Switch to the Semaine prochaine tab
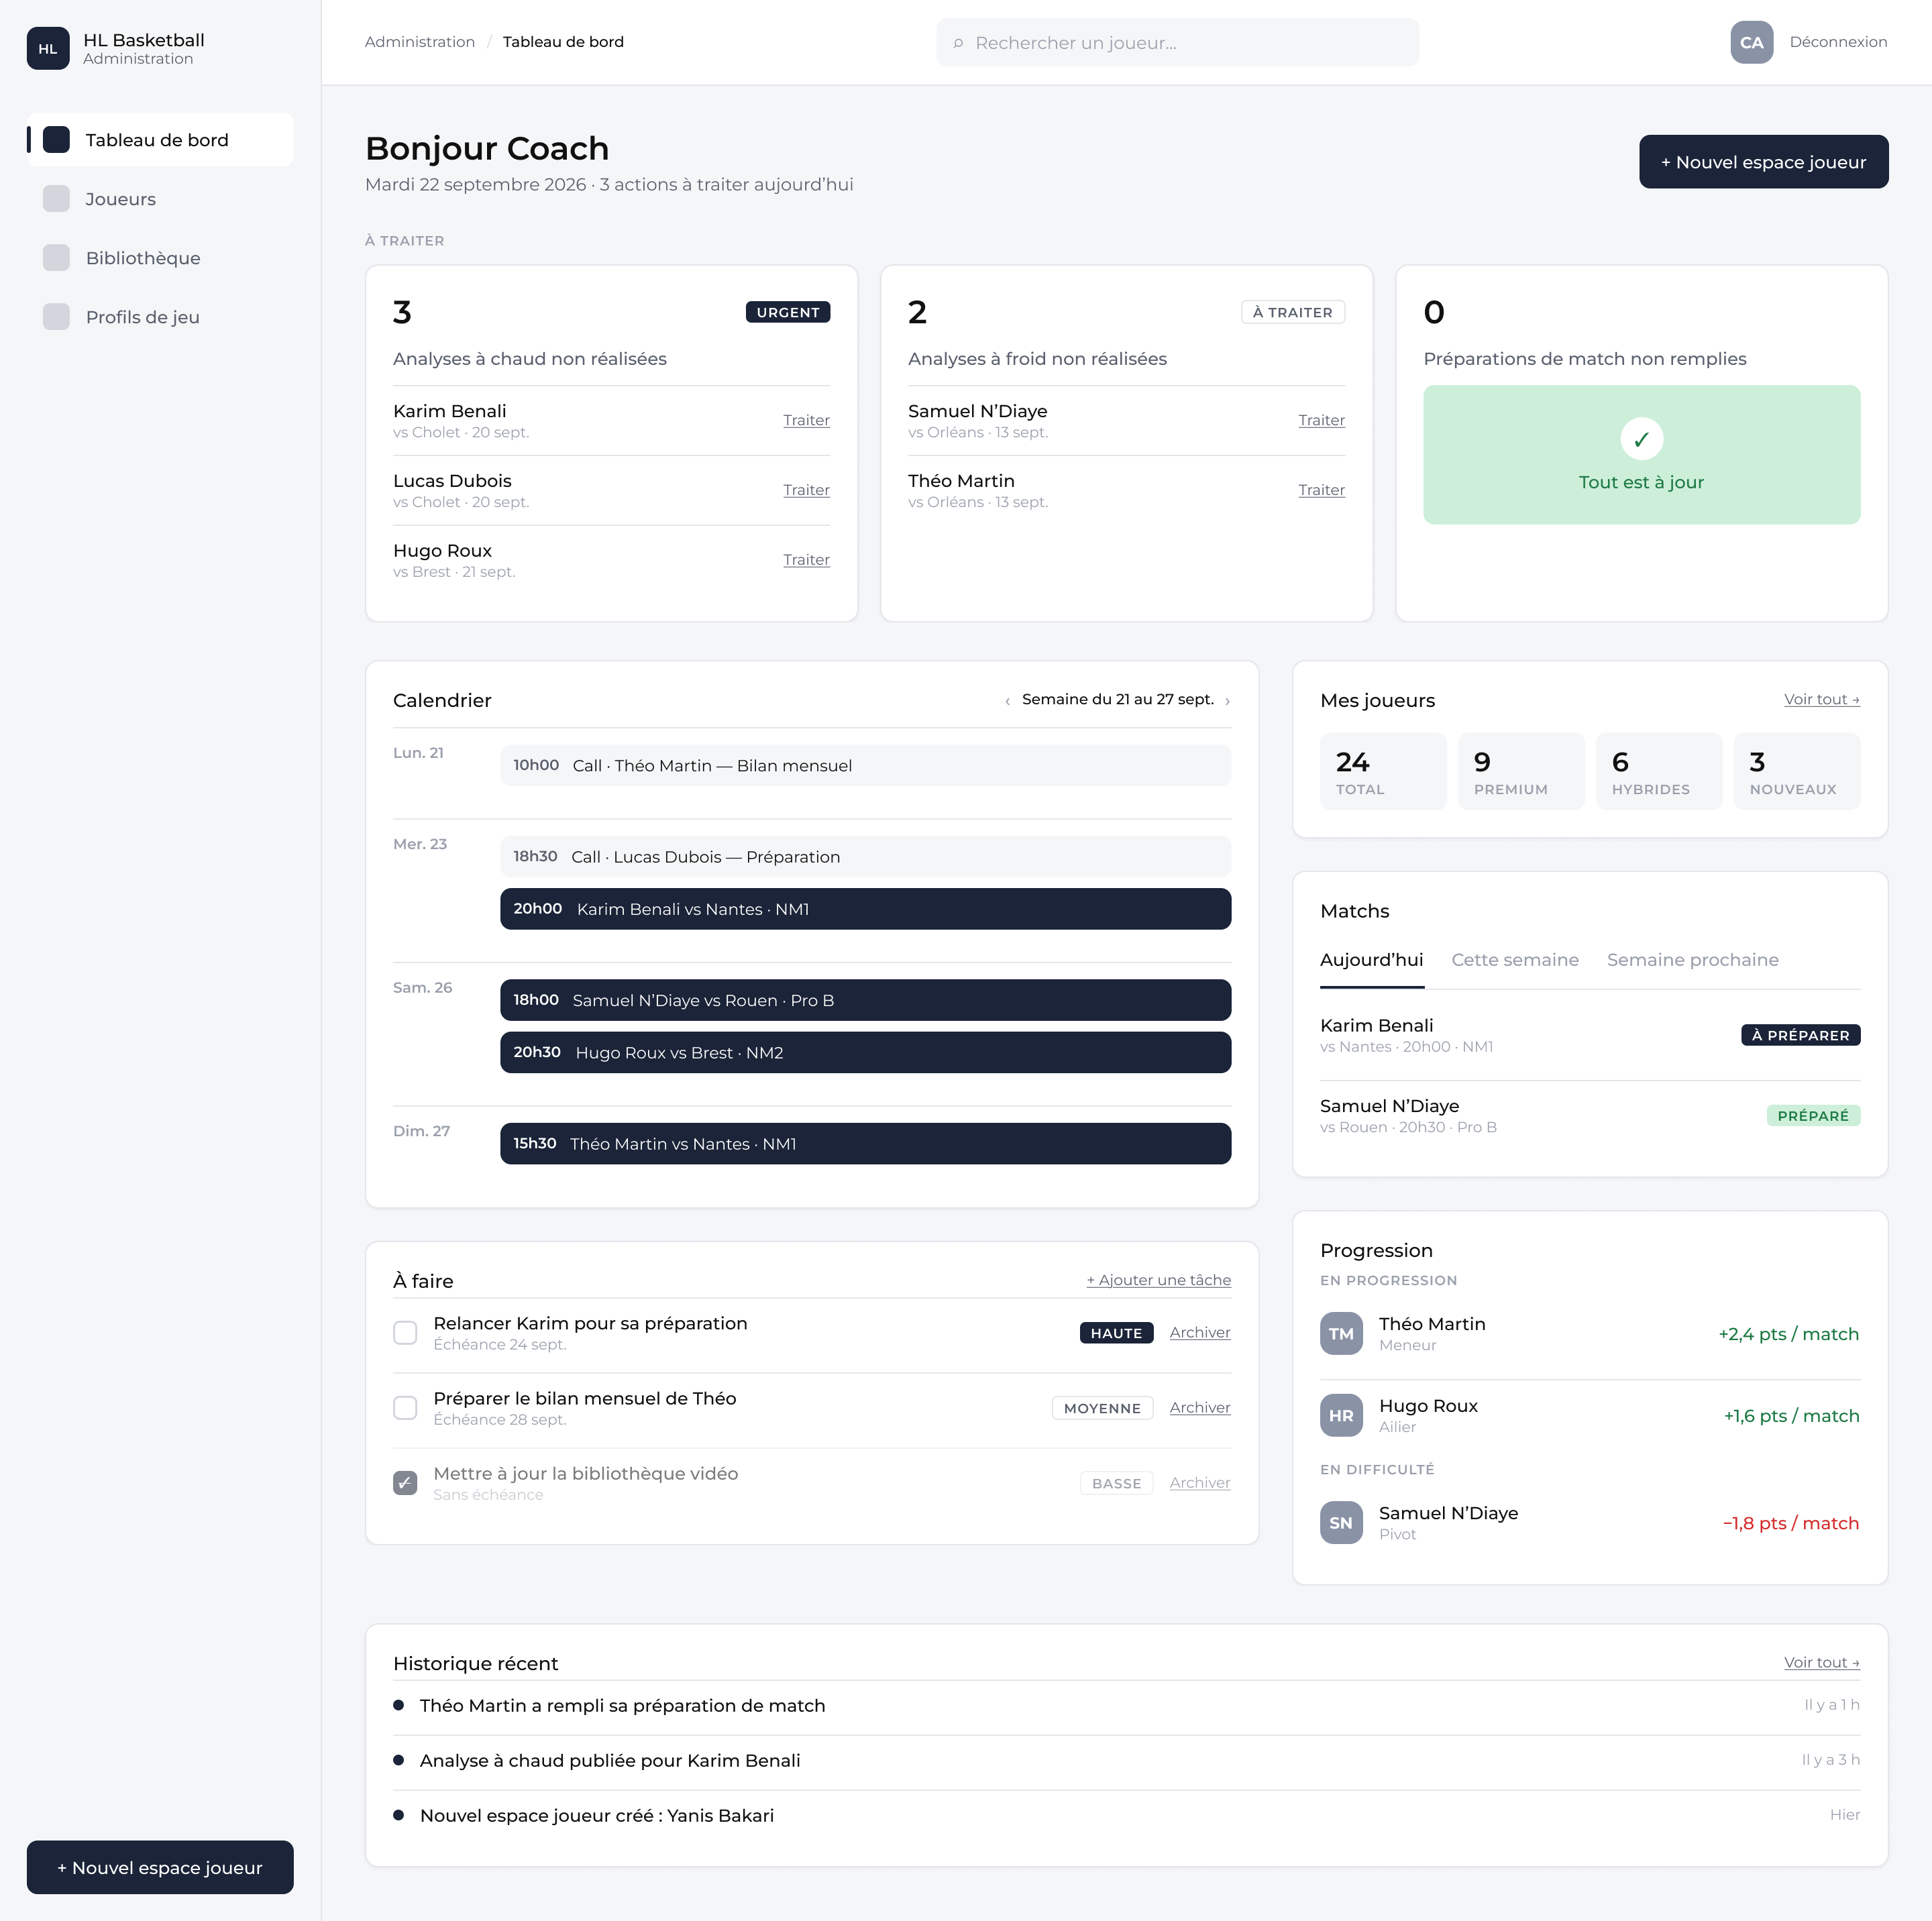 [x=1693, y=960]
